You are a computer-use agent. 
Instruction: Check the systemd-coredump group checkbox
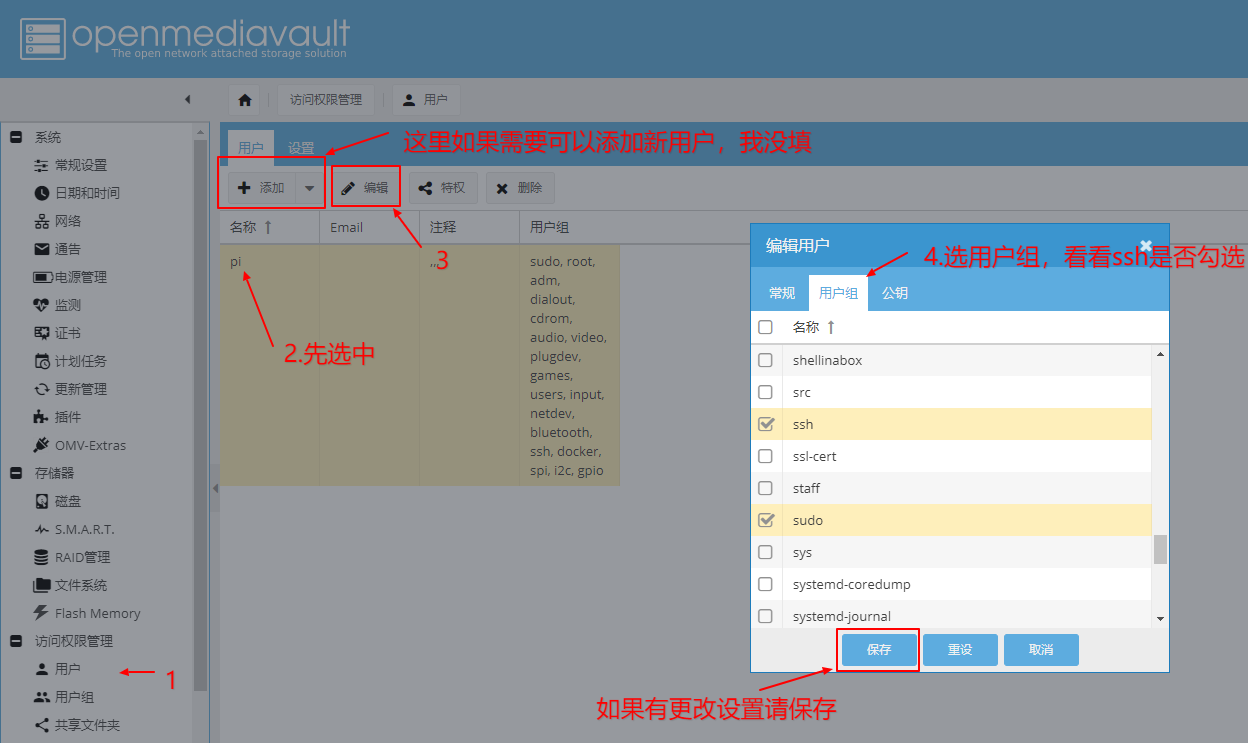(x=765, y=584)
